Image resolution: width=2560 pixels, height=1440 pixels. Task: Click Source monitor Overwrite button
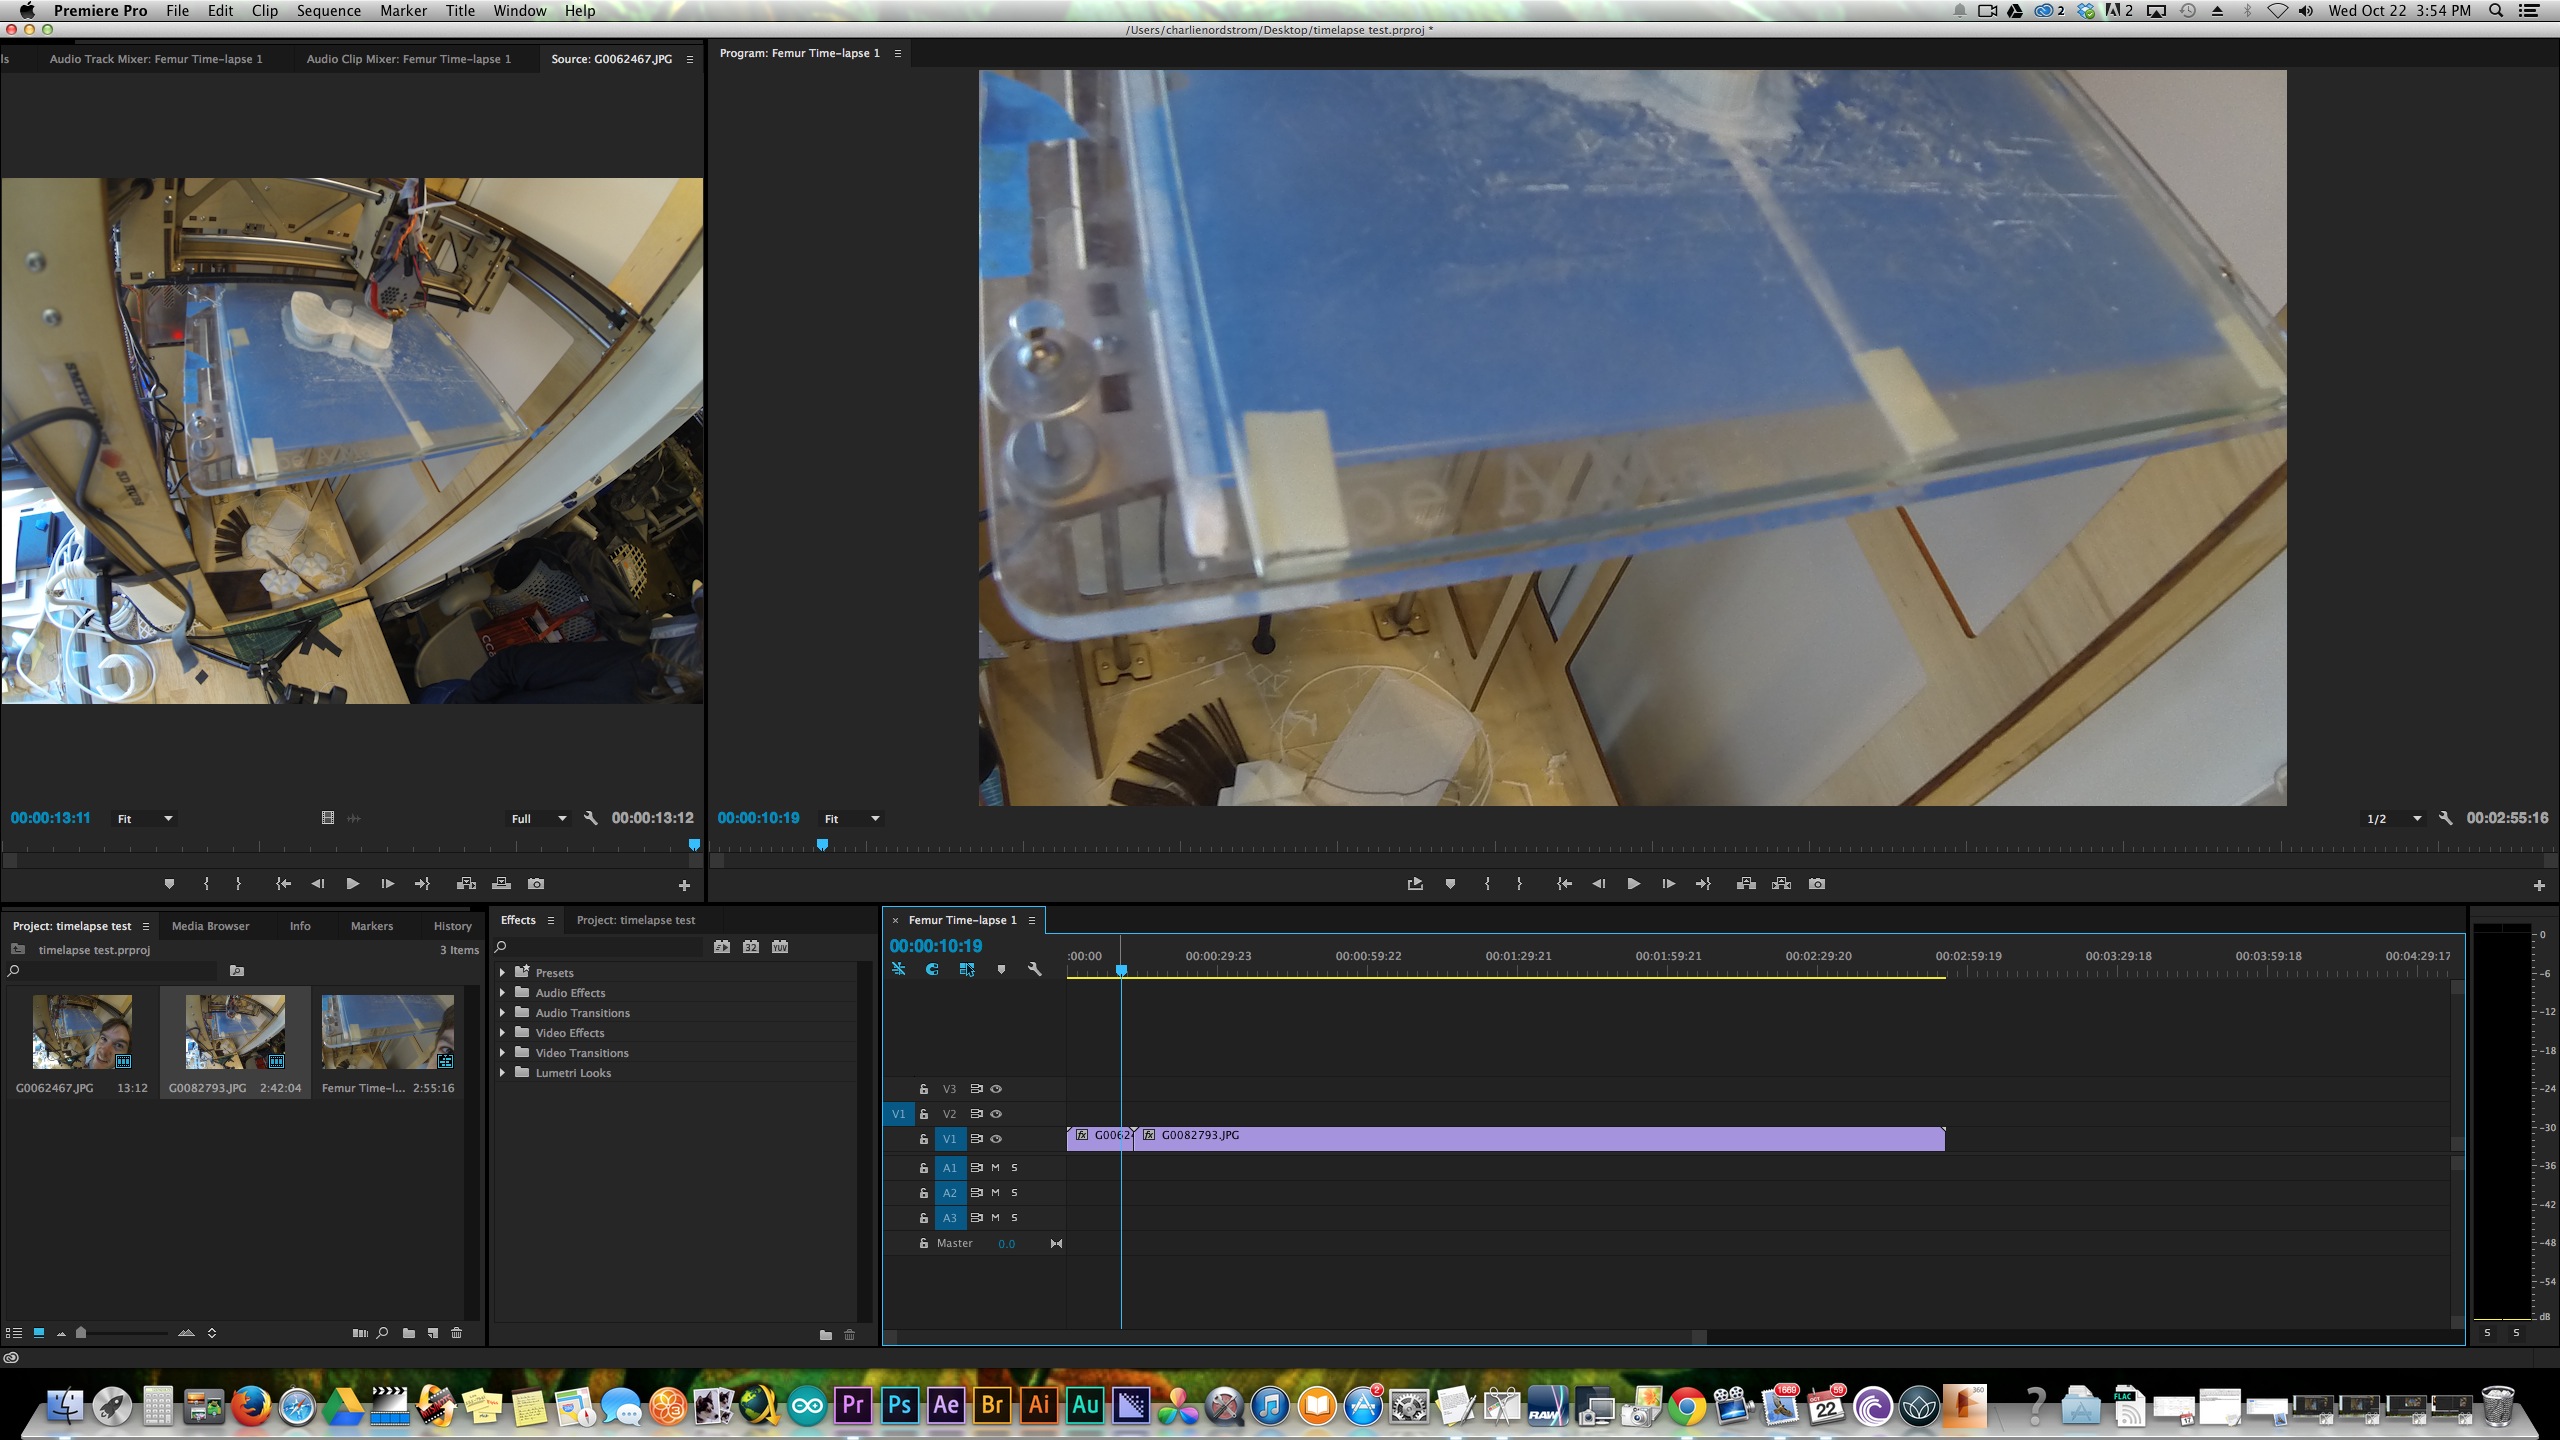[501, 884]
